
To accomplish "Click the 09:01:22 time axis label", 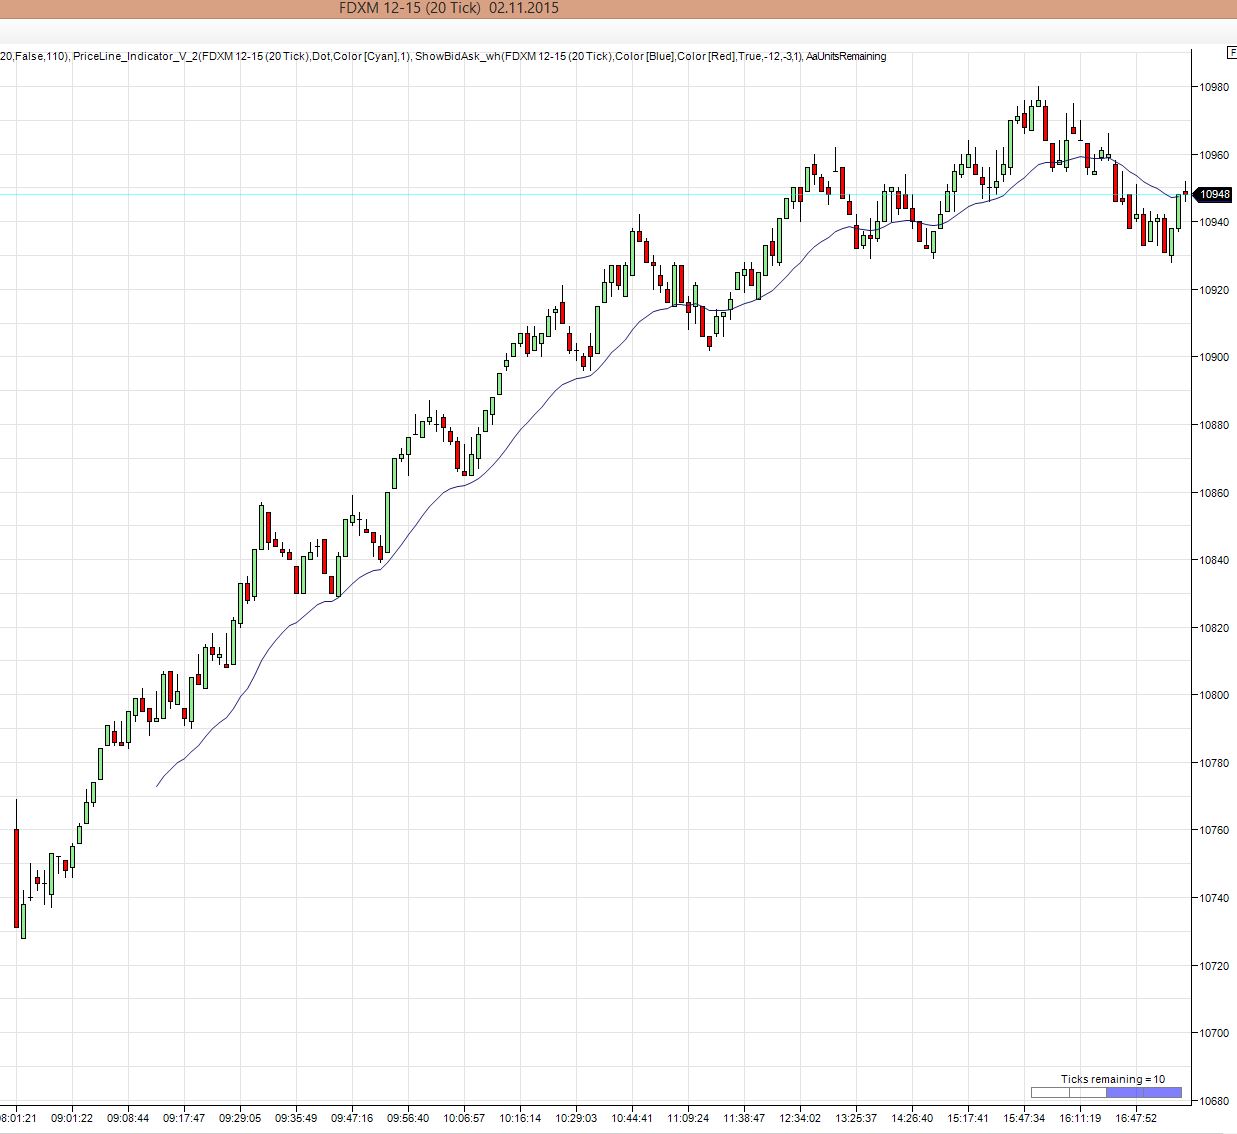I will [72, 1118].
